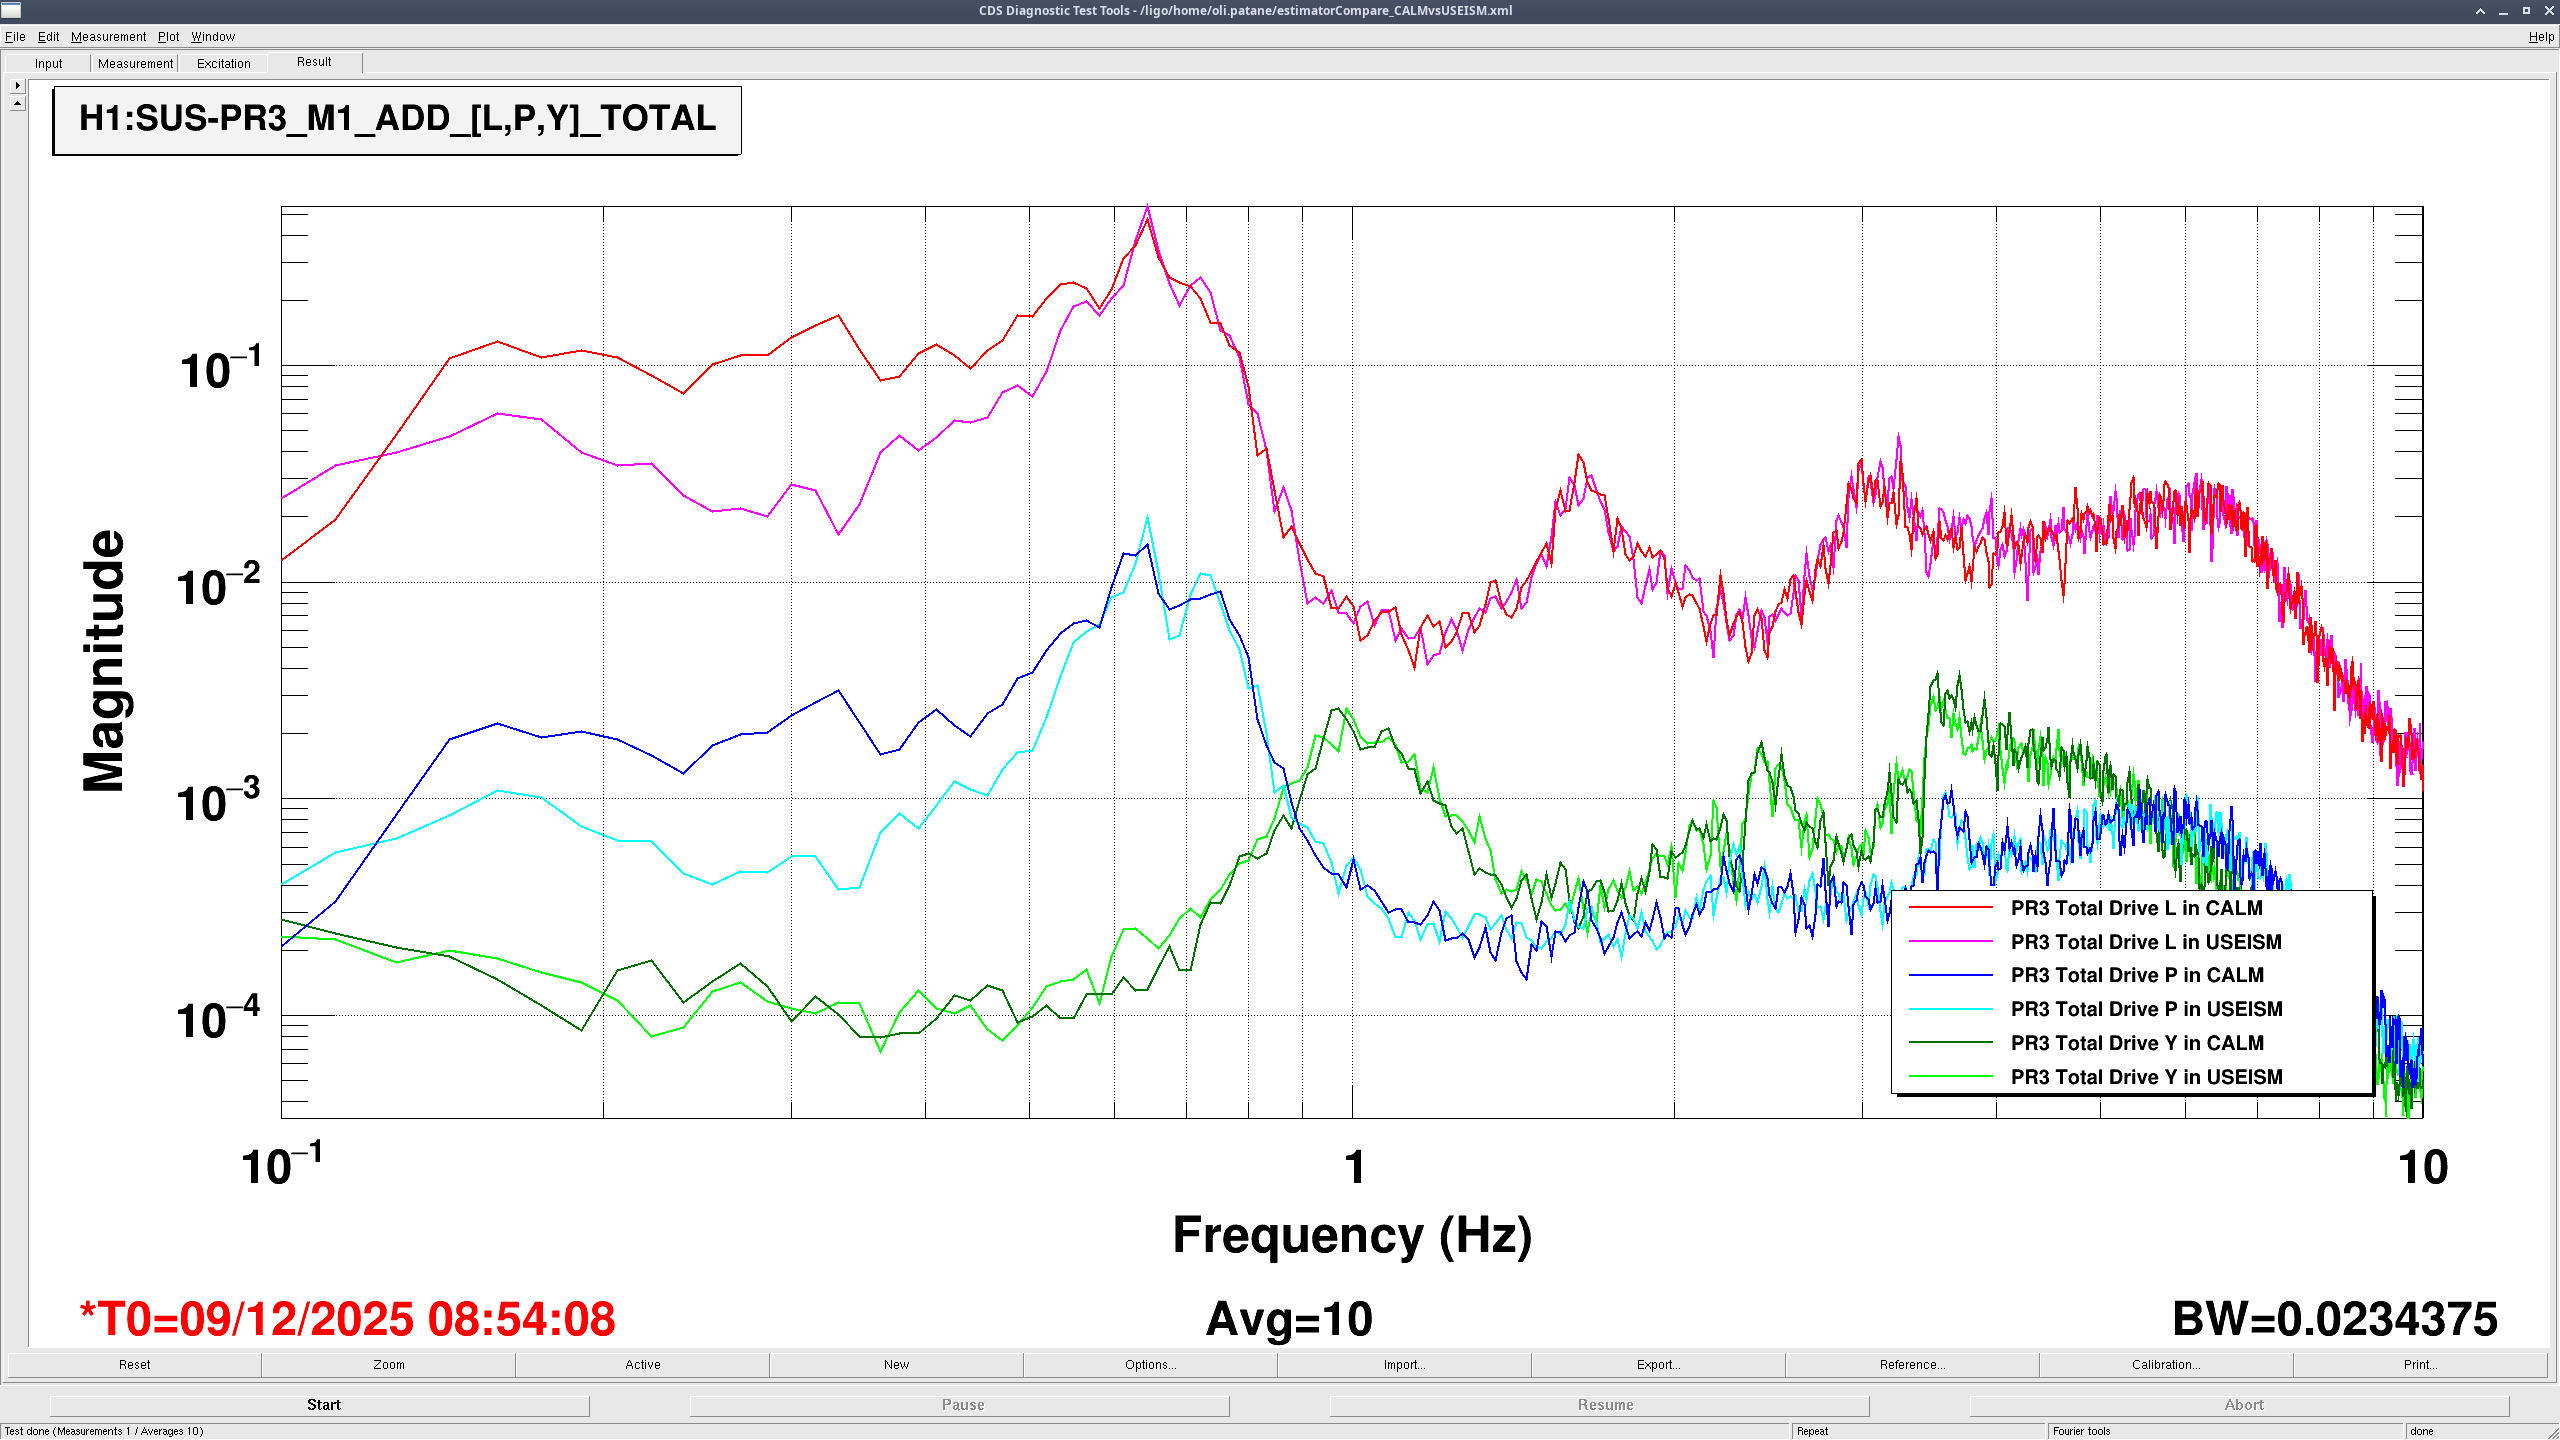Click the window menu icon in title bar
This screenshot has height=1440, width=2560.
point(11,11)
